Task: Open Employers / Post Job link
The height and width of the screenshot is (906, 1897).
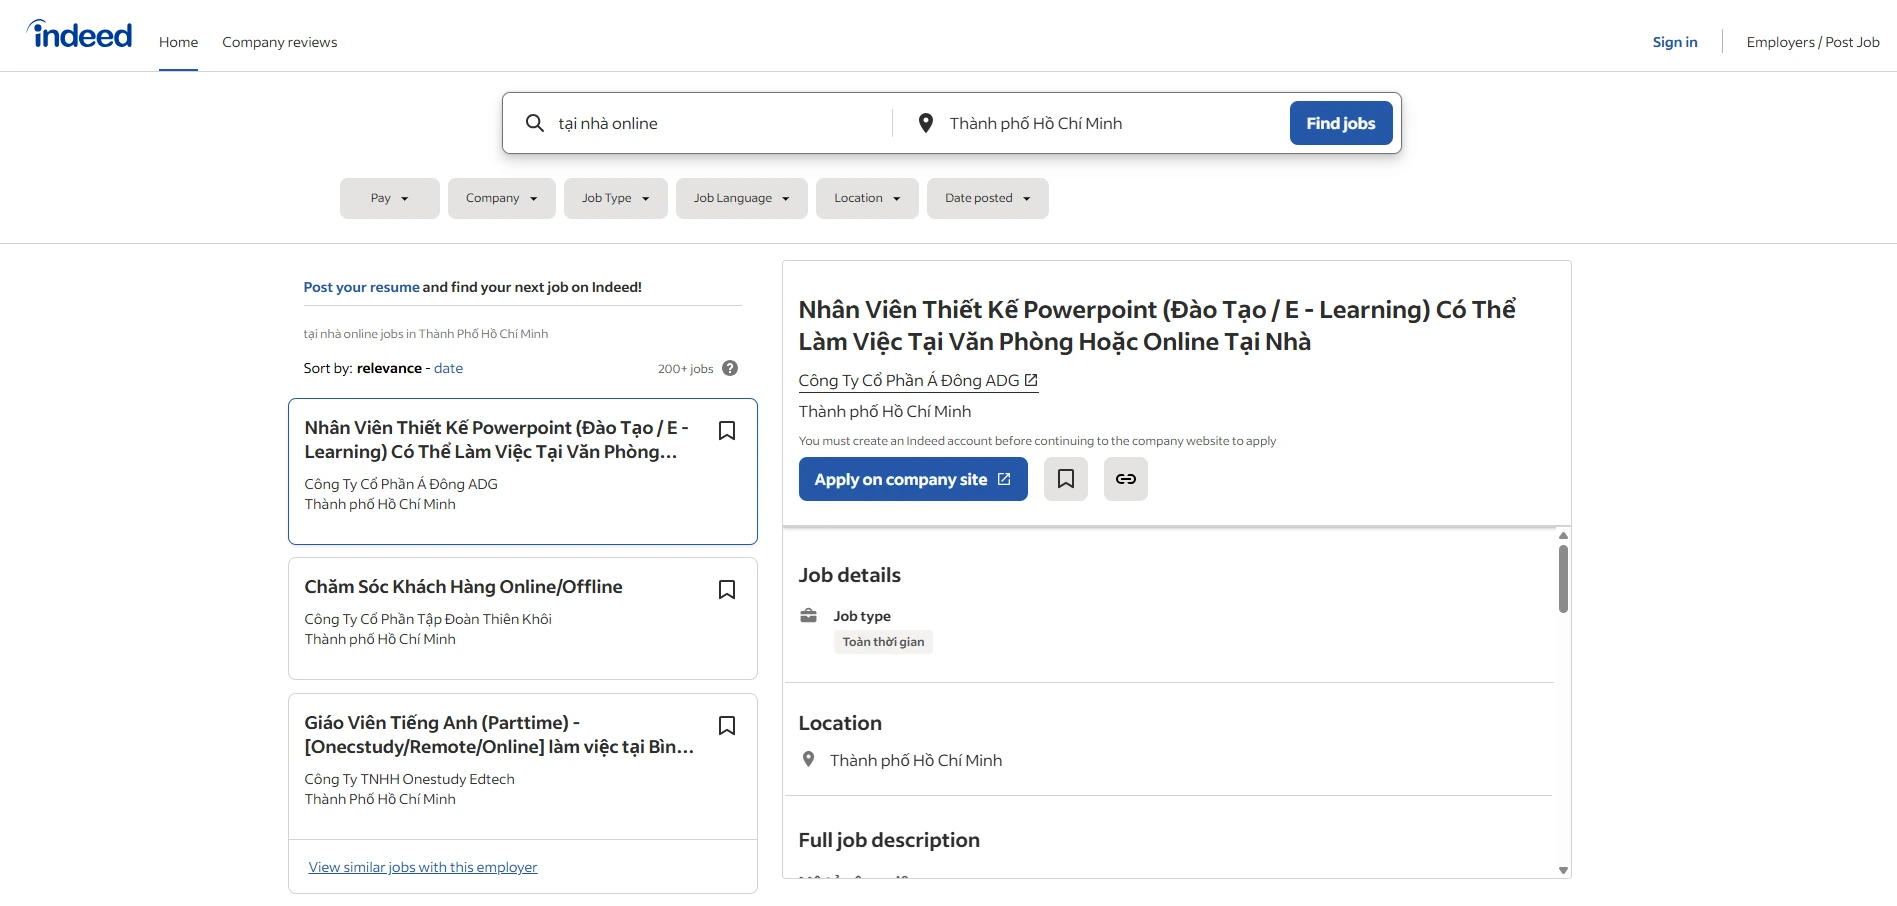Action: coord(1813,42)
